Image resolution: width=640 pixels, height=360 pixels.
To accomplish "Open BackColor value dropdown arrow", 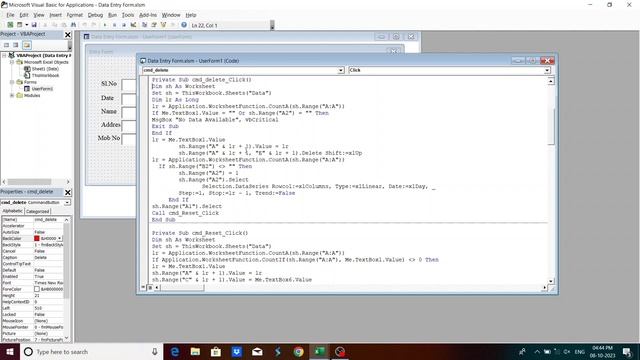I will pyautogui.click(x=60, y=238).
